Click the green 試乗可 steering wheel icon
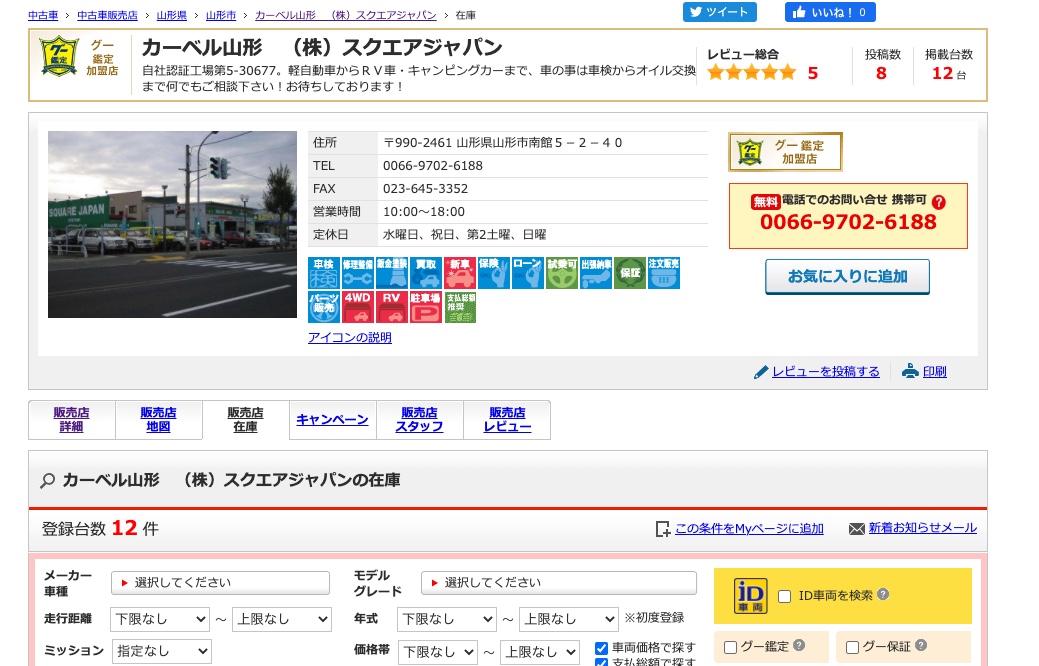Image resolution: width=1039 pixels, height=666 pixels. coord(562,273)
